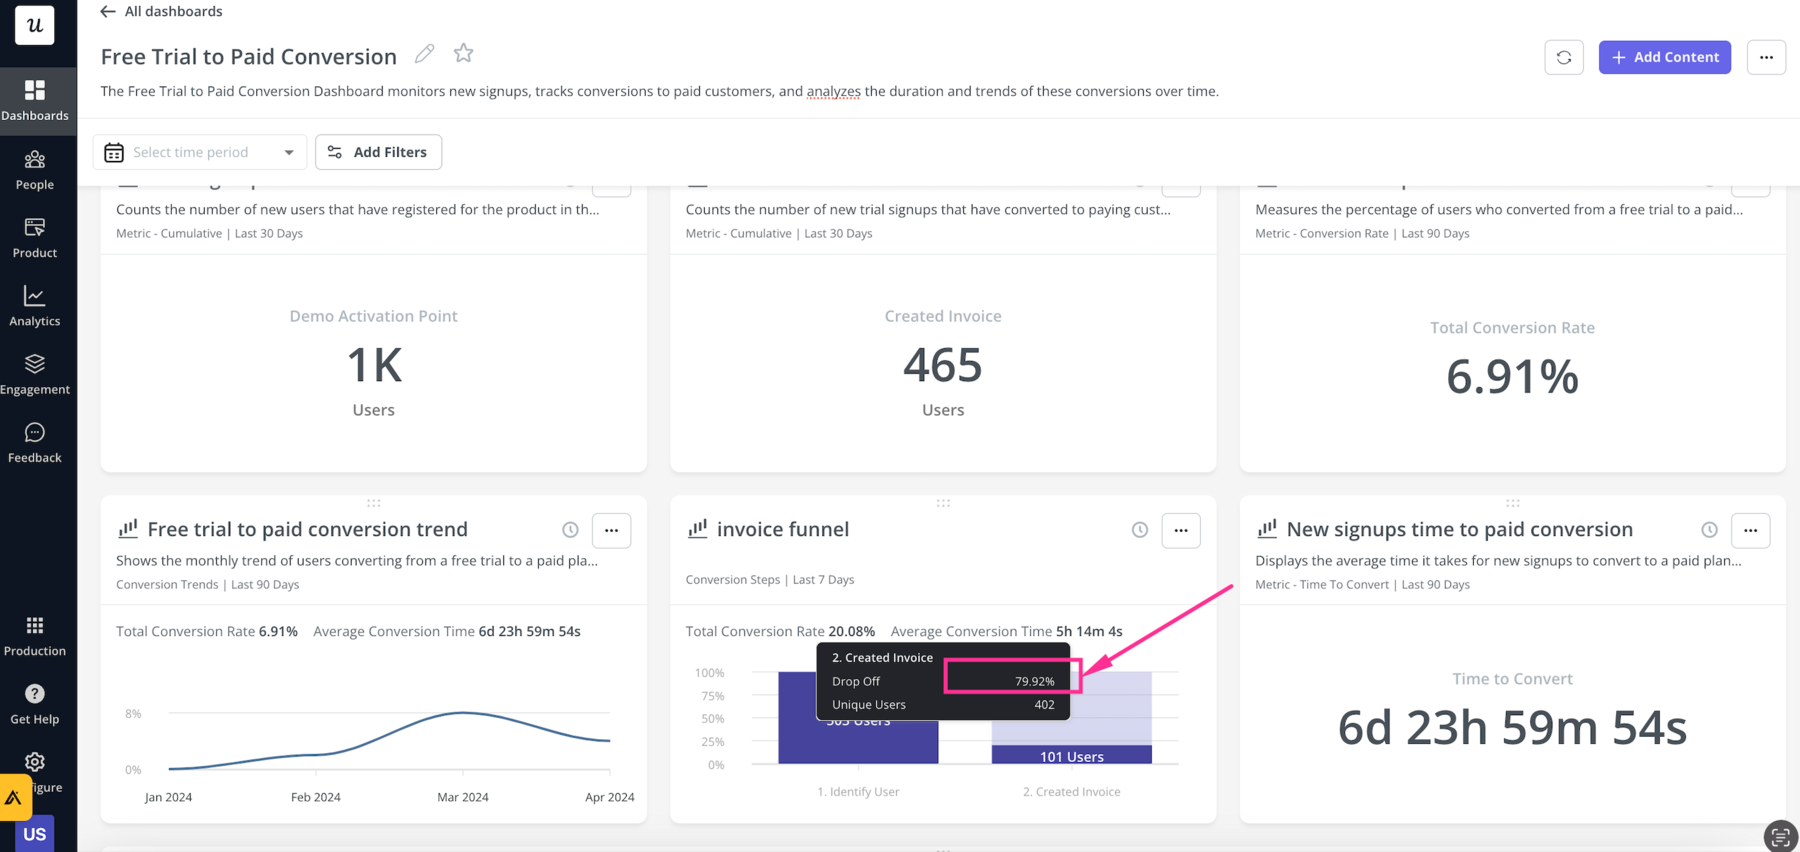Click the pencil icon to edit dashboard title
The height and width of the screenshot is (852, 1800).
point(424,54)
